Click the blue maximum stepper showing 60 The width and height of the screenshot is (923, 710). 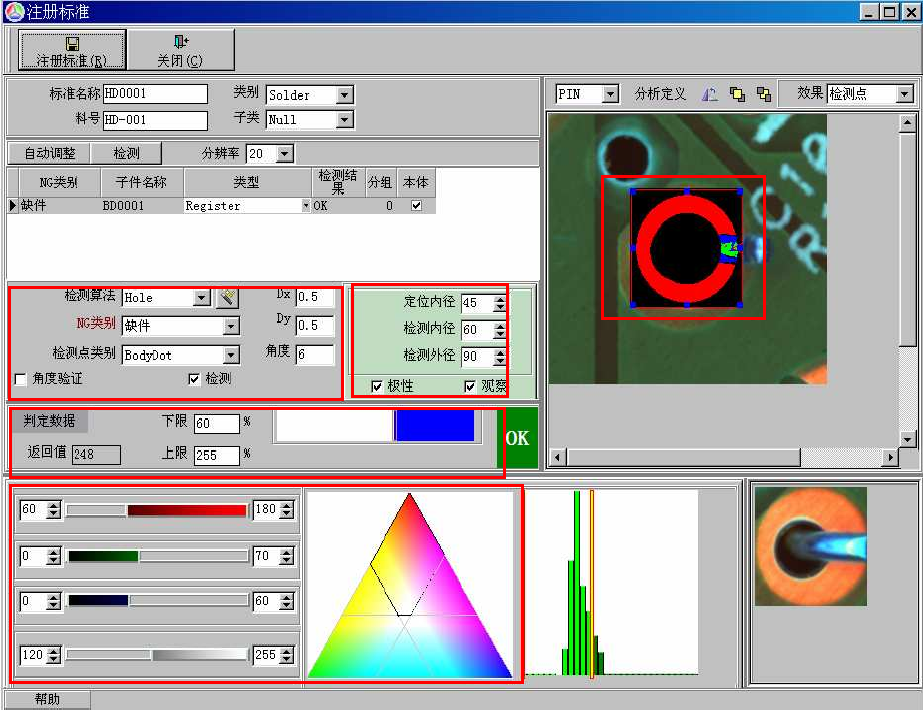click(287, 601)
